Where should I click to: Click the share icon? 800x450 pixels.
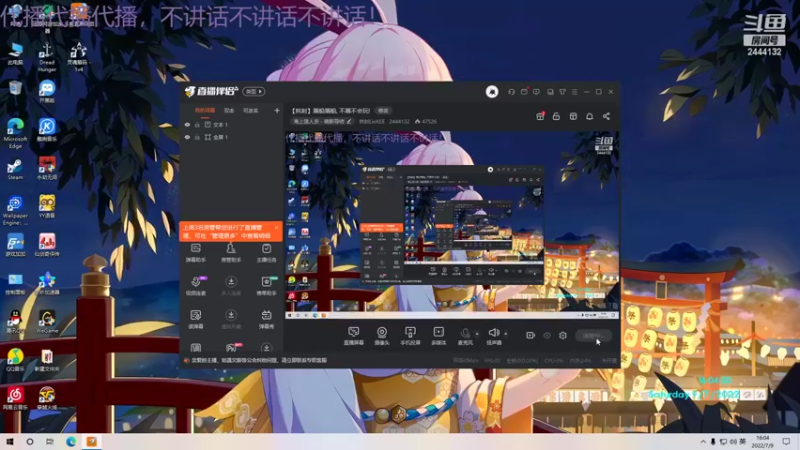pyautogui.click(x=606, y=116)
